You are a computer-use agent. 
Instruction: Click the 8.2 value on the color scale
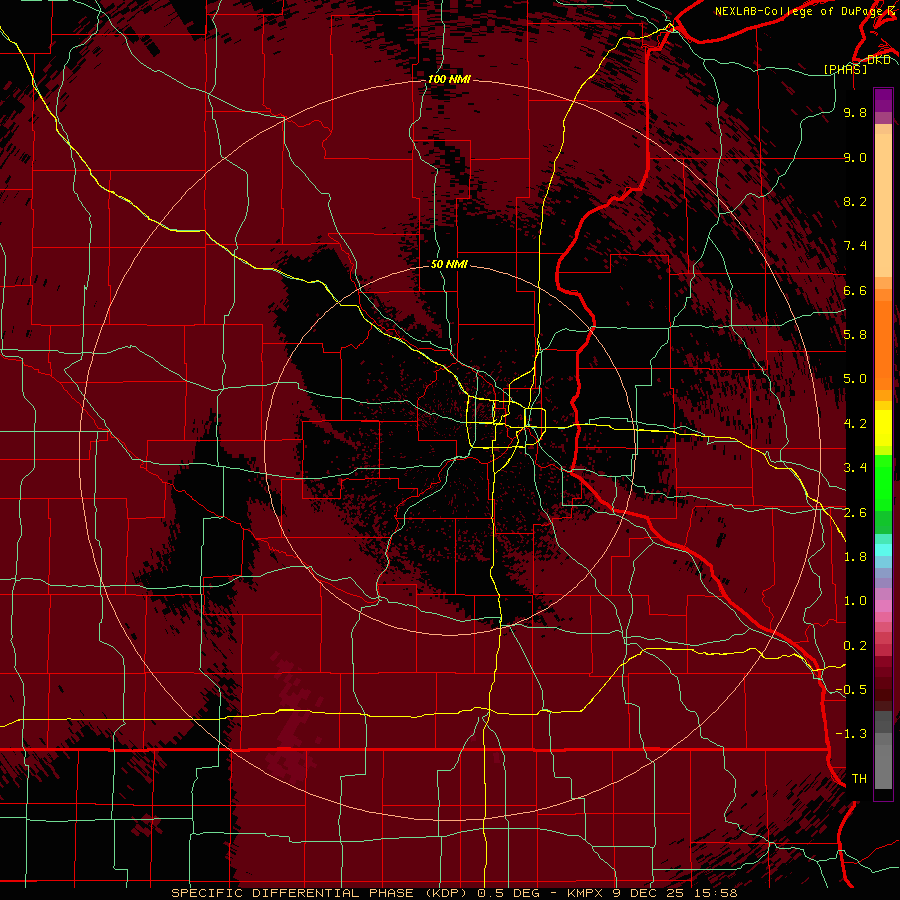855,201
